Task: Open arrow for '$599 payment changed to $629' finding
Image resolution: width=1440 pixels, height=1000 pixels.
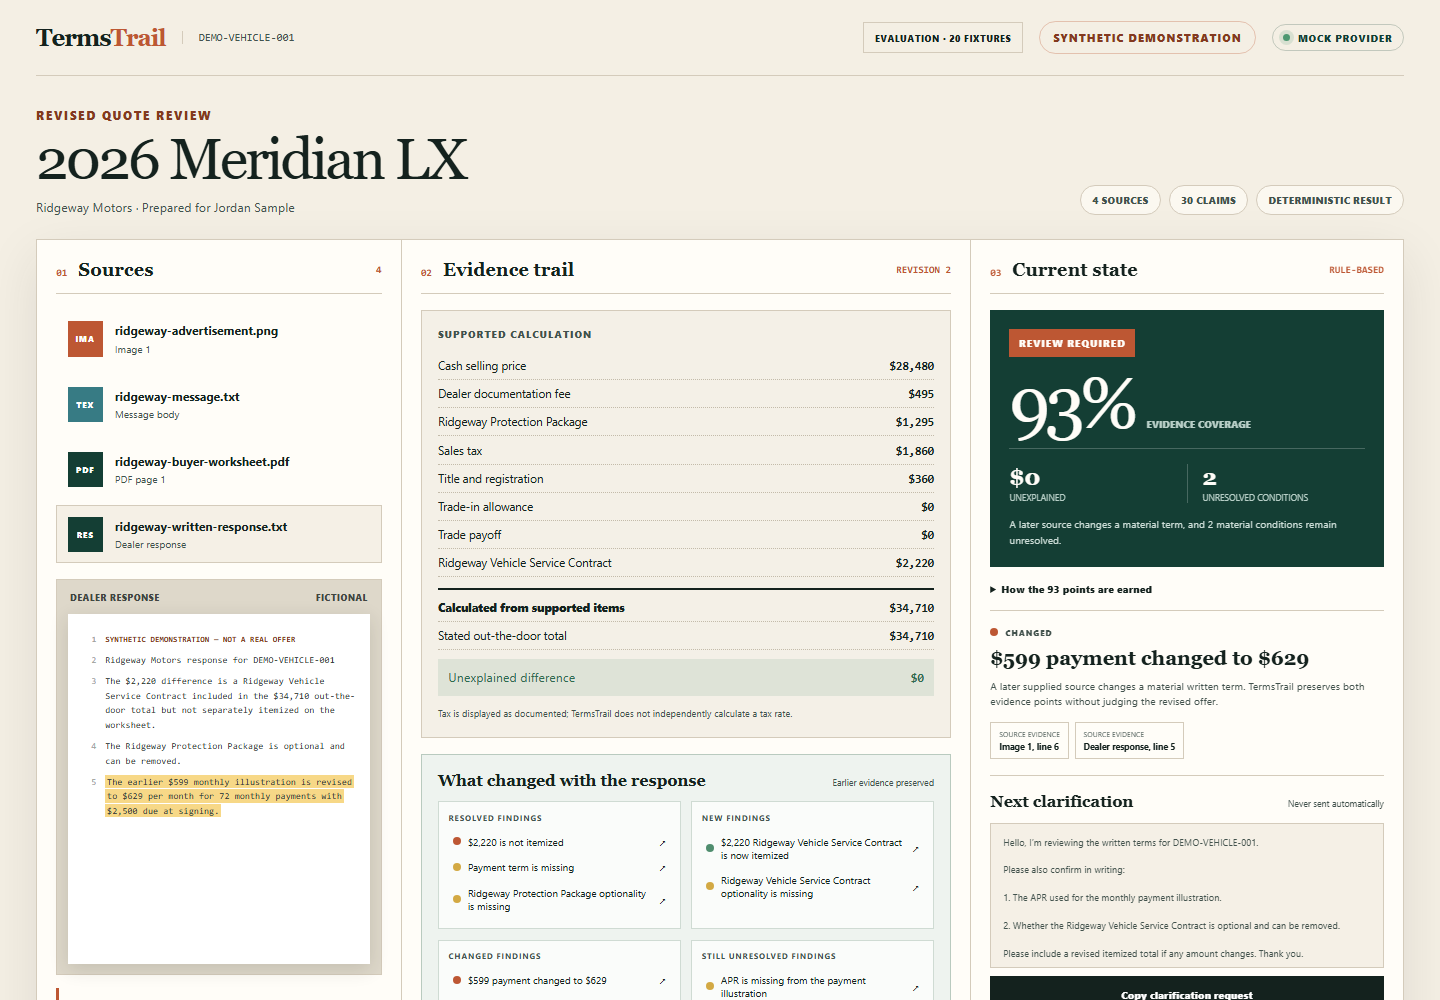Action: tap(662, 981)
